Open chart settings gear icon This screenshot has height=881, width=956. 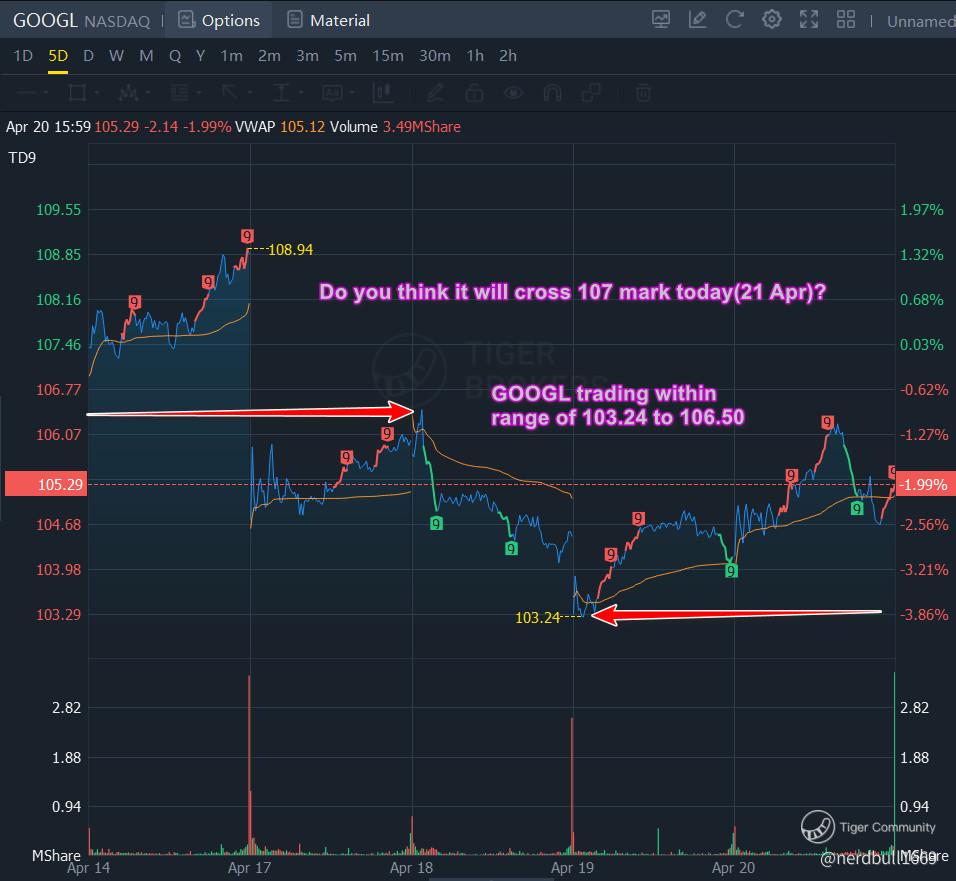pyautogui.click(x=772, y=20)
